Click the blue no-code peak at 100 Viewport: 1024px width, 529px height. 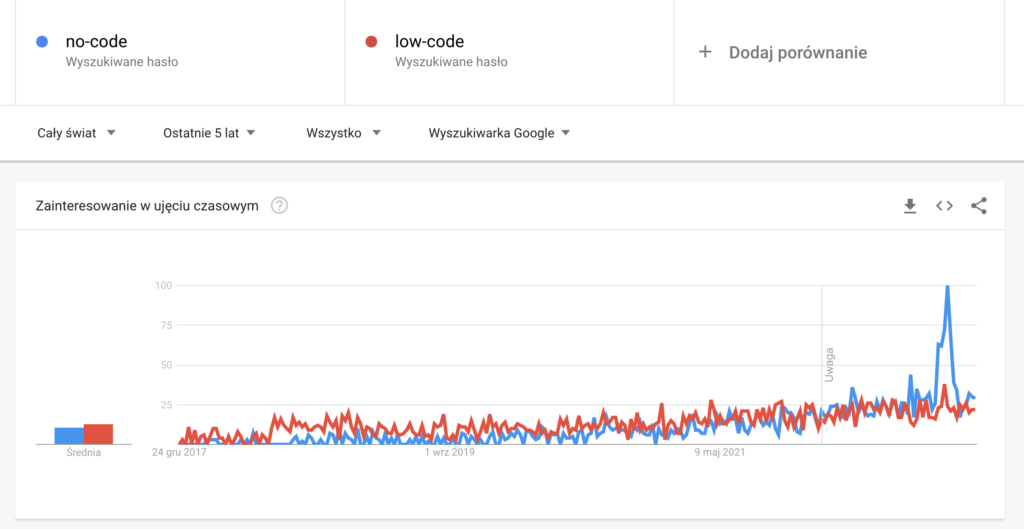(x=947, y=287)
